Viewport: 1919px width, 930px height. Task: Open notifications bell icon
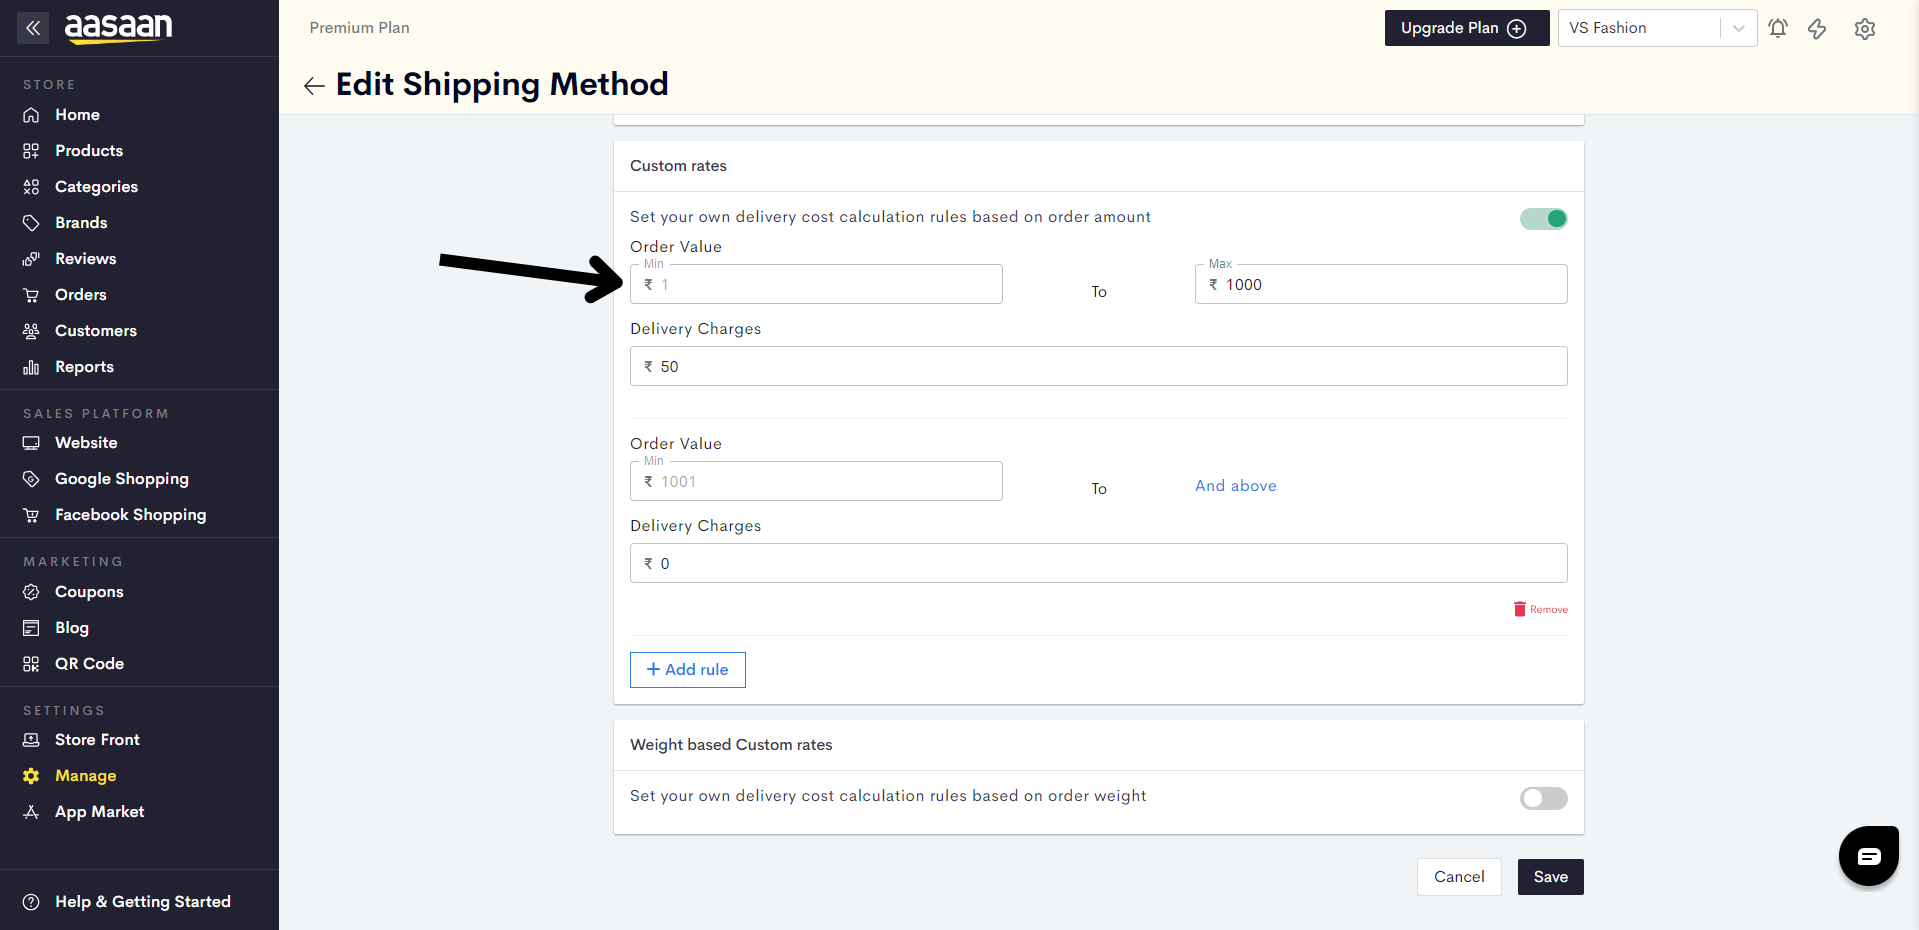click(x=1778, y=28)
